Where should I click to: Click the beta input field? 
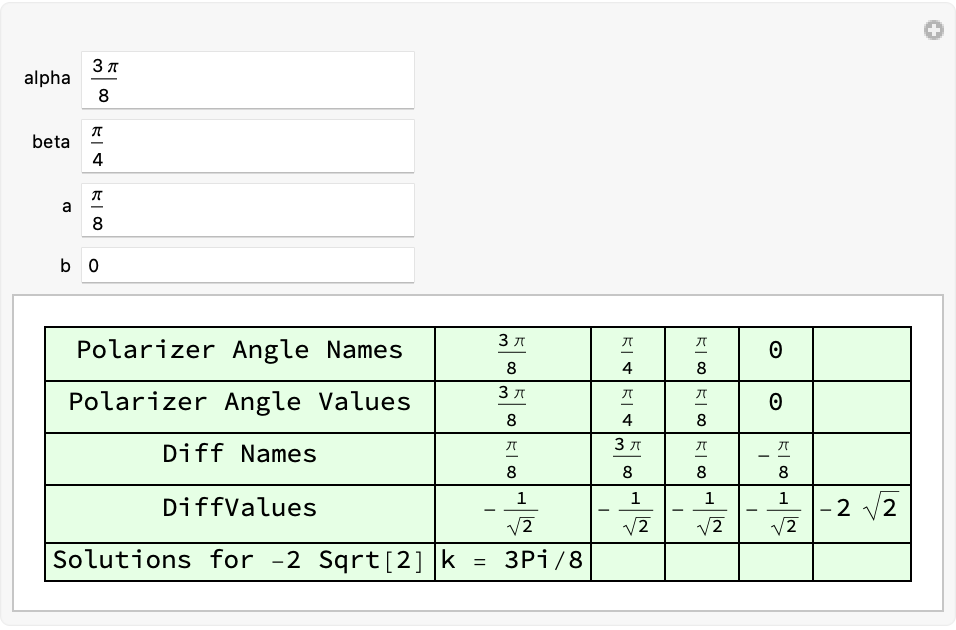pos(248,146)
